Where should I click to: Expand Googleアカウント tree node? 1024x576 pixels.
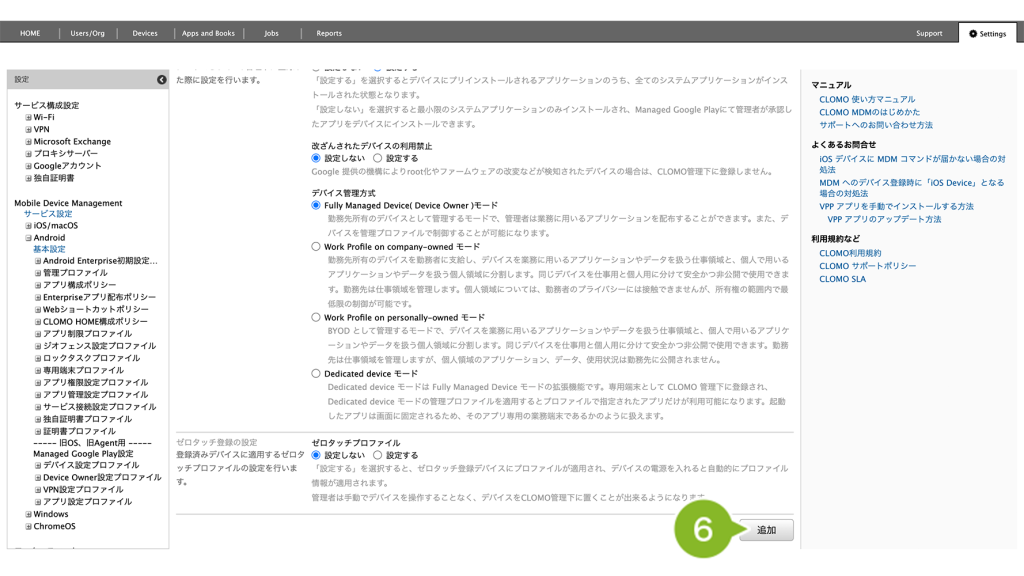click(x=28, y=167)
